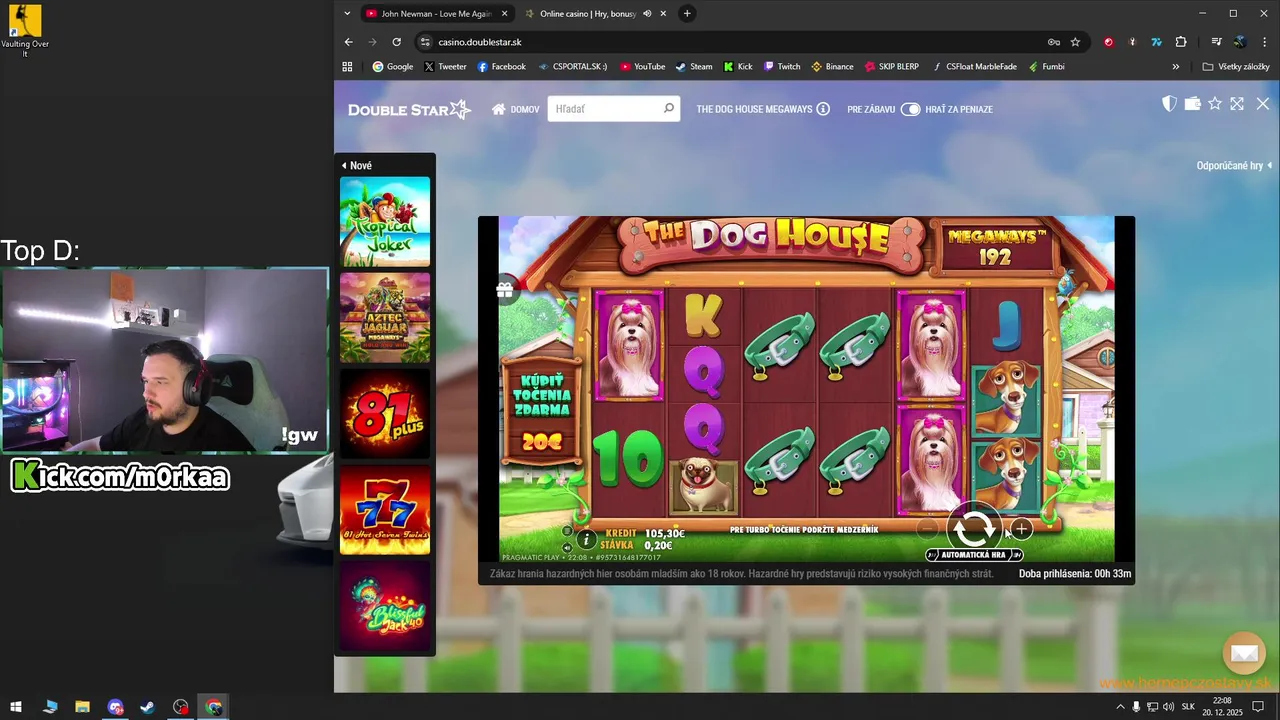Open the Steam bookmark
The width and height of the screenshot is (1280, 720).
694,67
